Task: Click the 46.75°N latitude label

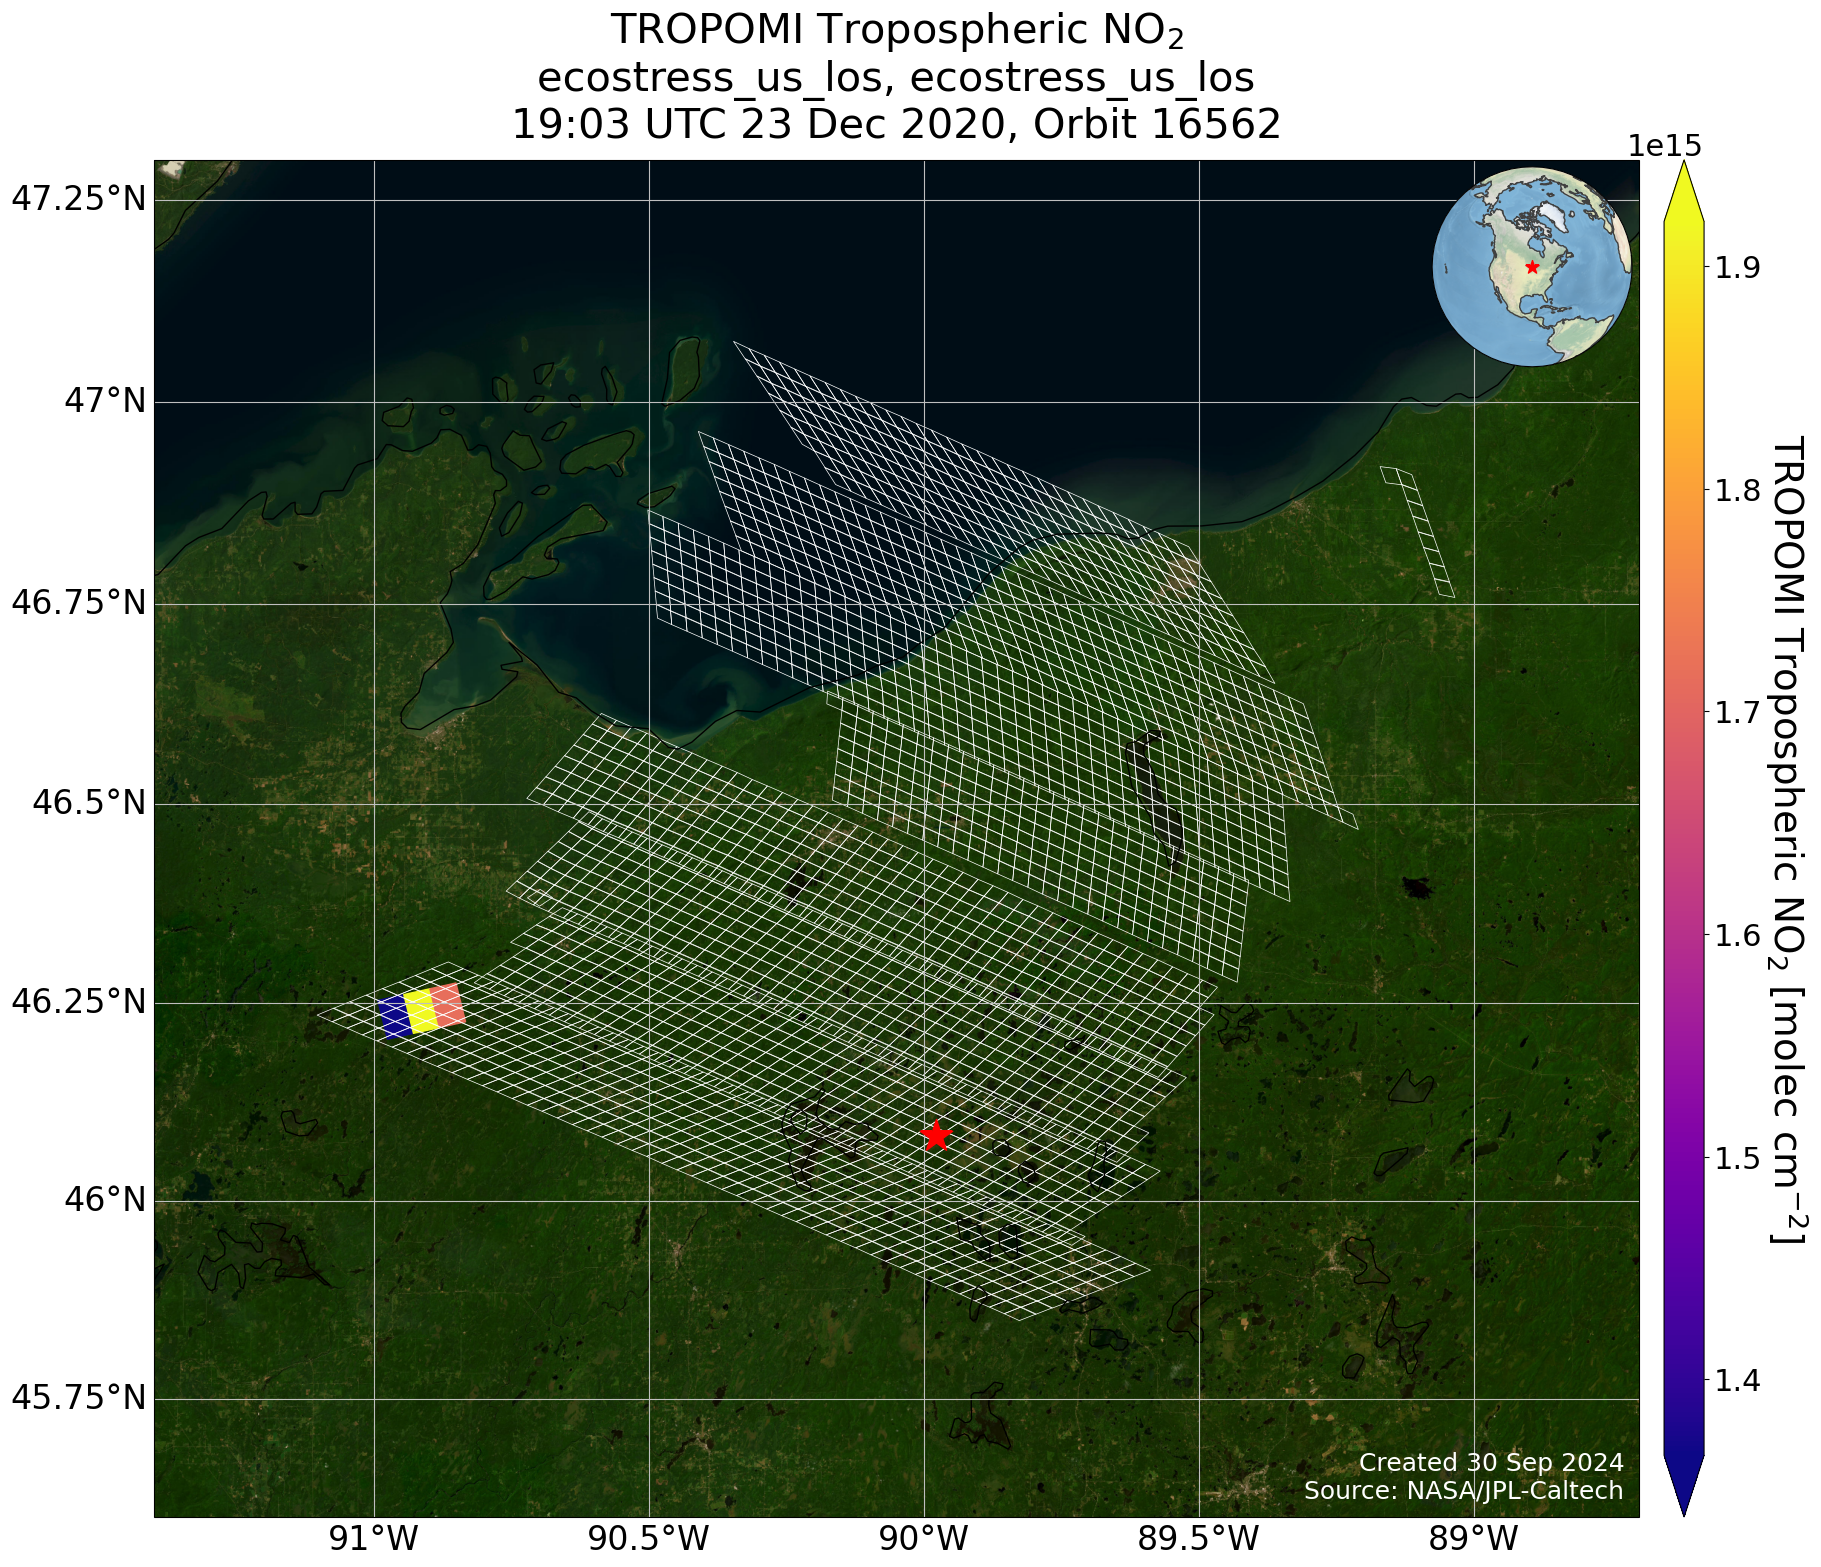Action: 78,604
